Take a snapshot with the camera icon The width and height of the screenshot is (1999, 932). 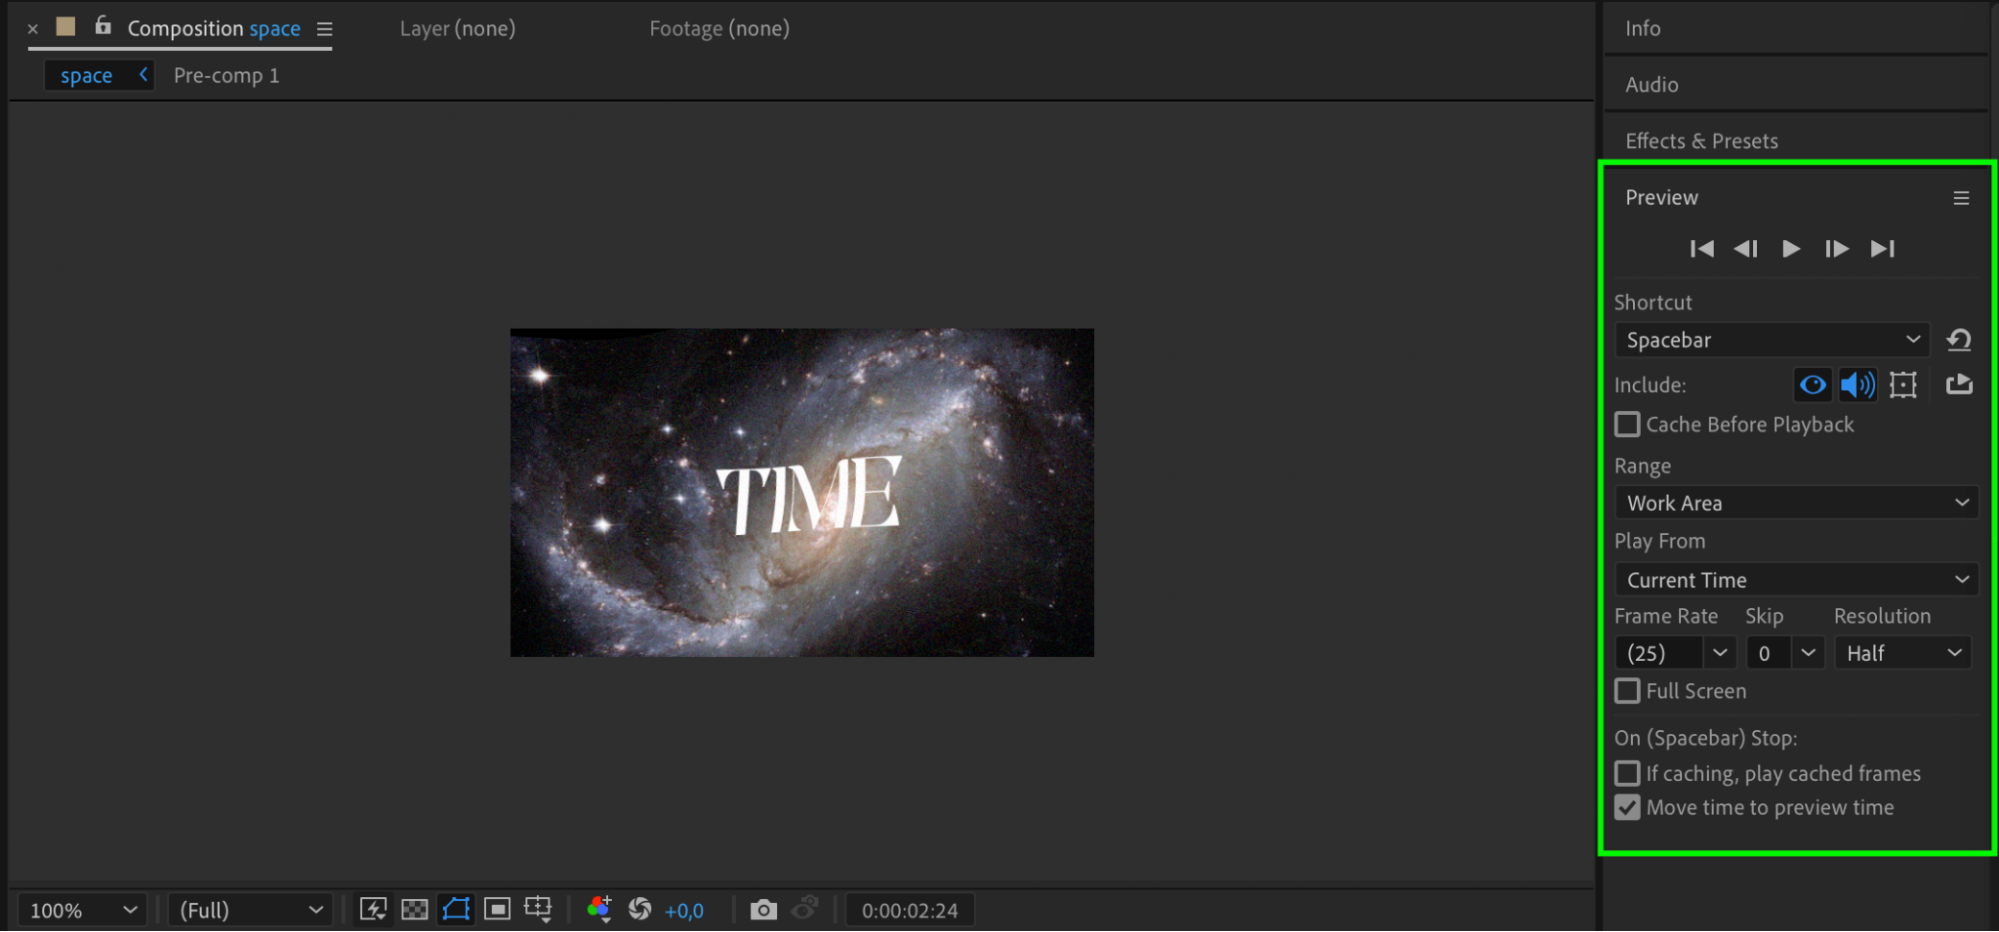coord(763,910)
